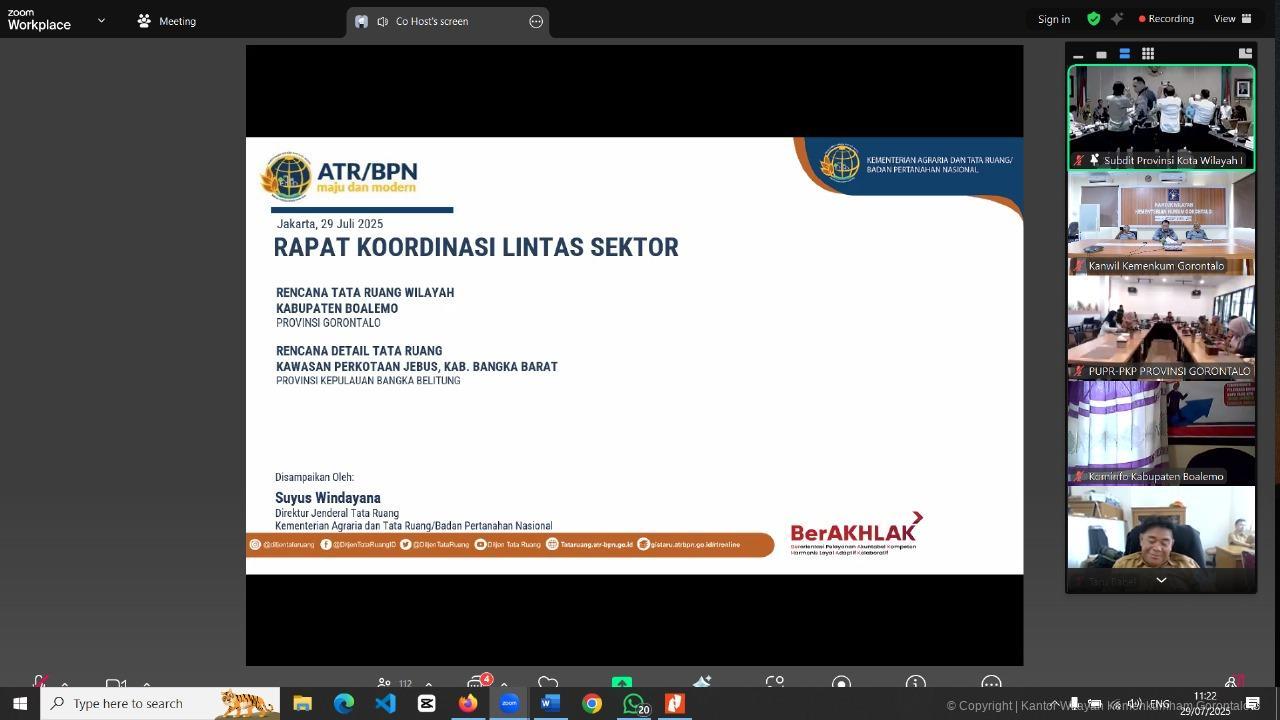Open Firefox from the taskbar
This screenshot has height=720, width=1280.
click(468, 704)
